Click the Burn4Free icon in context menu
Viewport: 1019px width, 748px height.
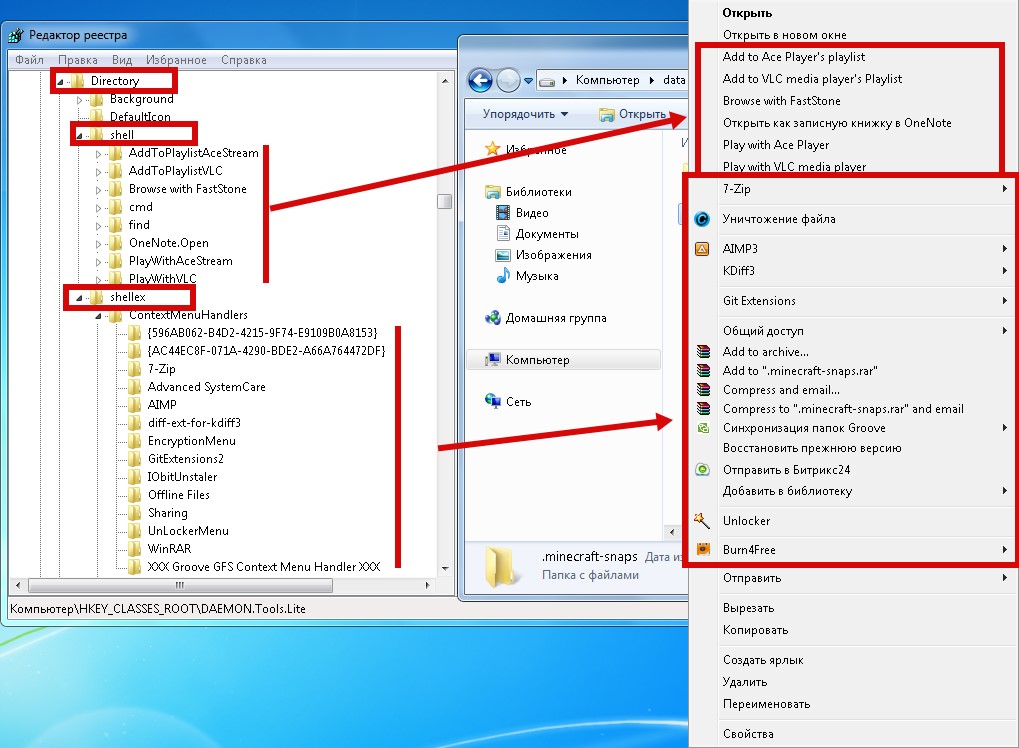[x=702, y=550]
